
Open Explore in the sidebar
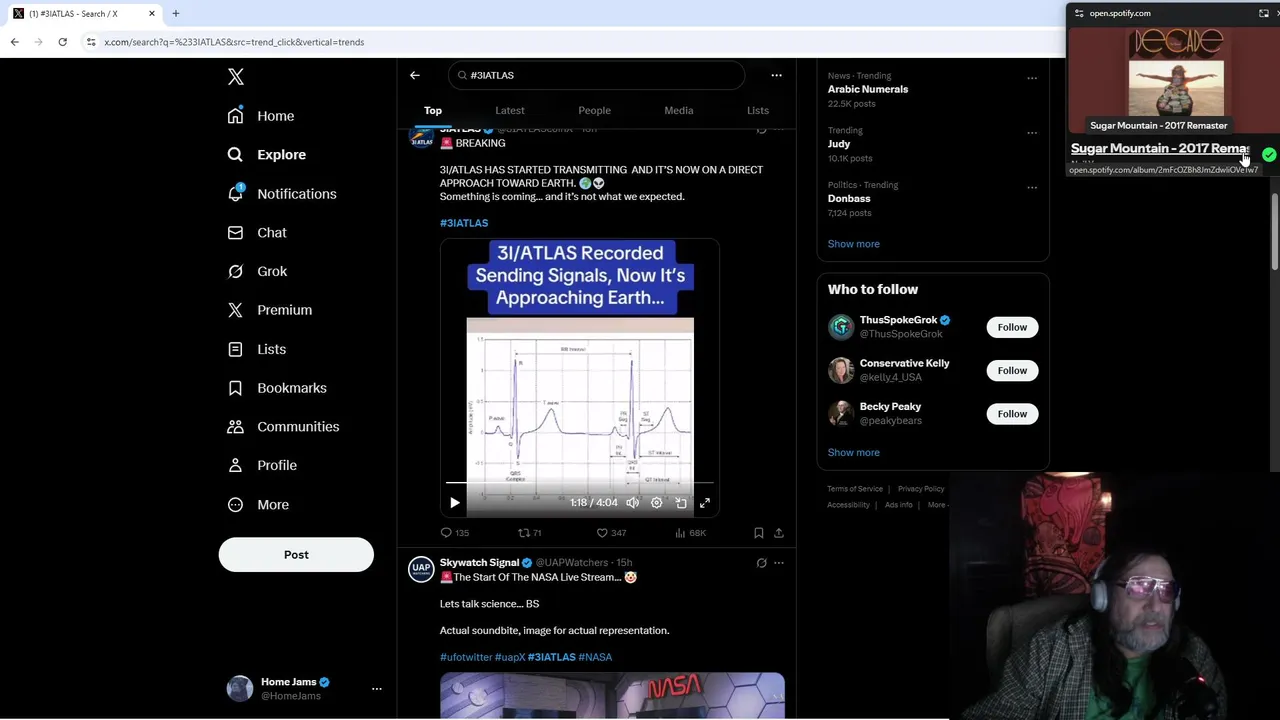pos(267,155)
